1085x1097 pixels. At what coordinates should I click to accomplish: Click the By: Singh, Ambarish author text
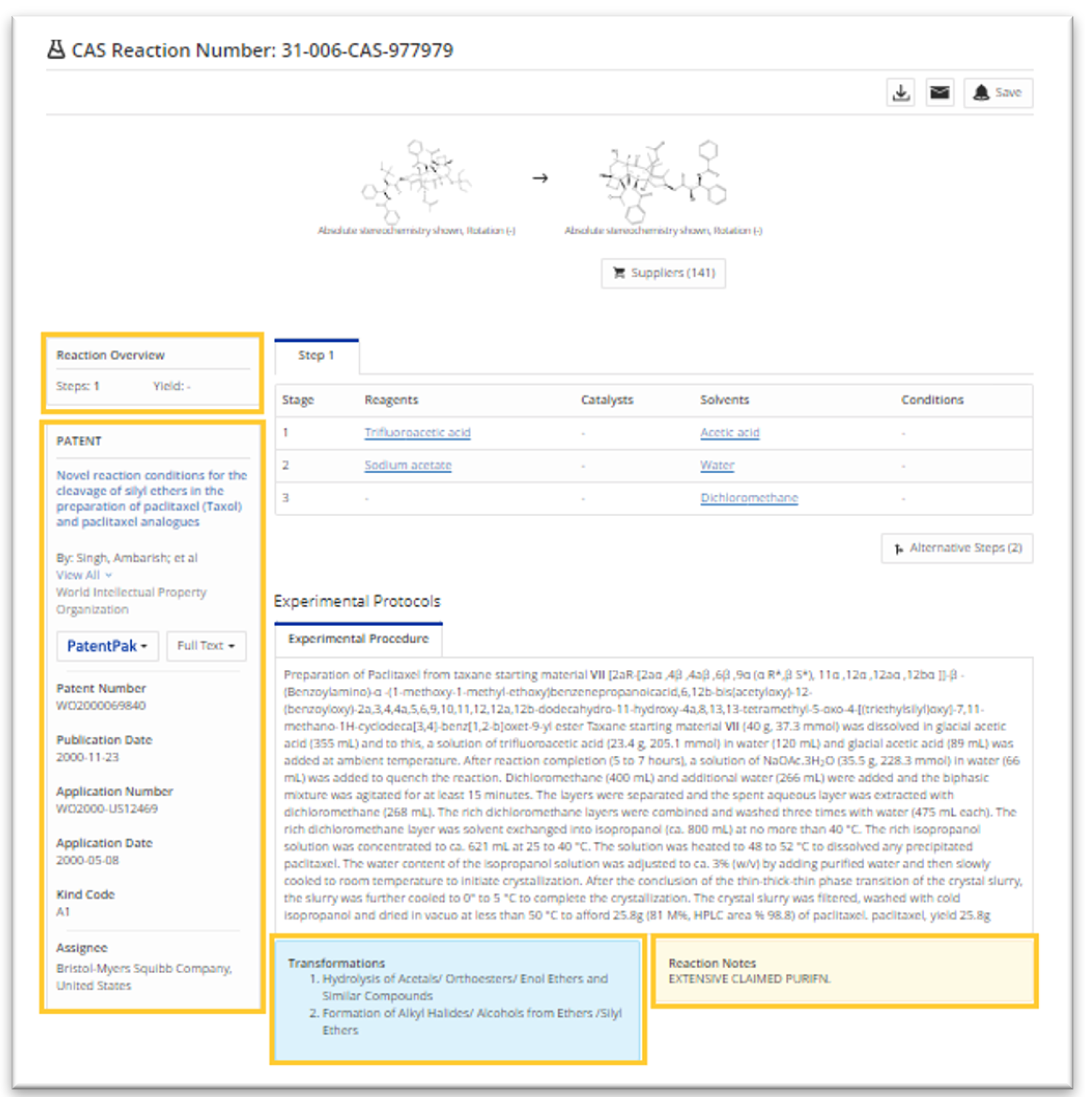pos(127,558)
